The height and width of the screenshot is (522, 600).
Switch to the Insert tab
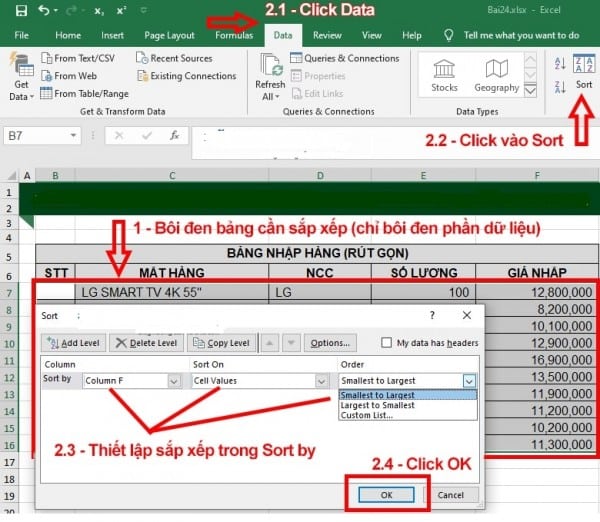coord(112,35)
